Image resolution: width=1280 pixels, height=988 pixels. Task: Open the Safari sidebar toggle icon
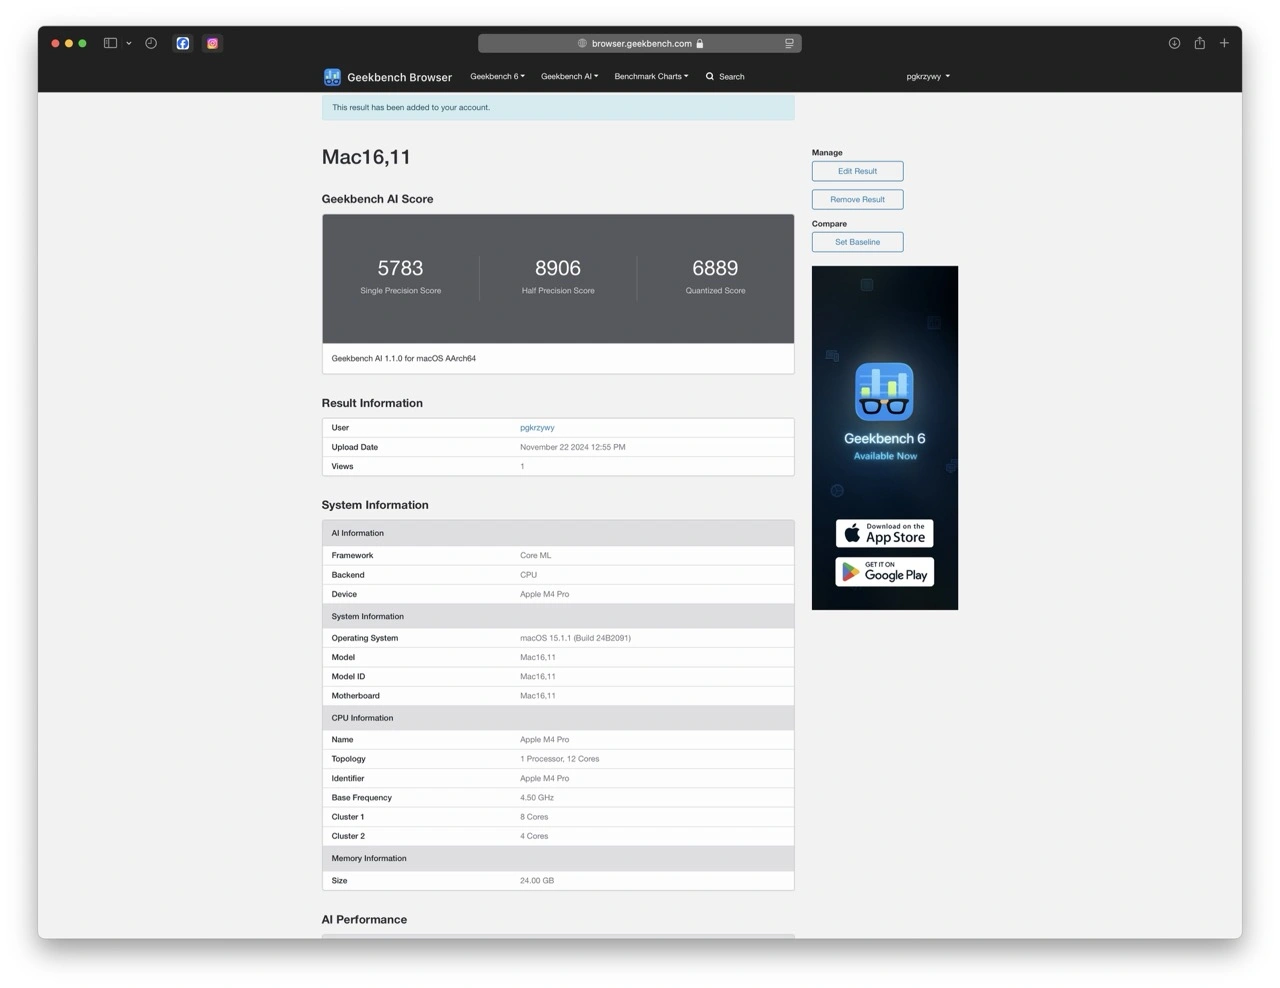pyautogui.click(x=110, y=43)
